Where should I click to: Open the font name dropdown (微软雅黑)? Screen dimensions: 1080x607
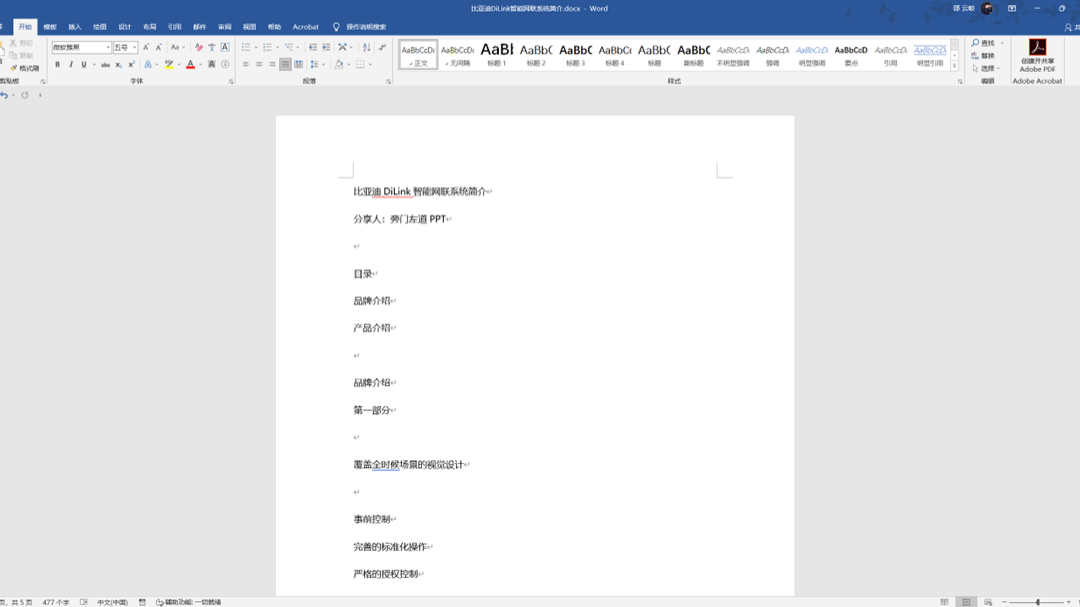pos(81,47)
